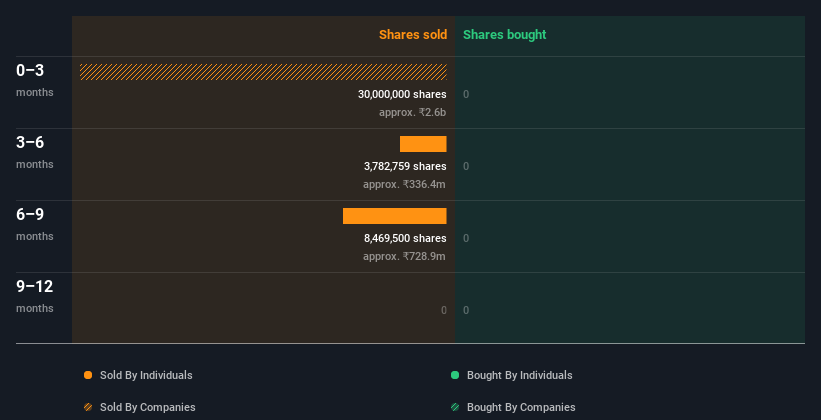Select the Sold By Individuals legend label

point(146,375)
